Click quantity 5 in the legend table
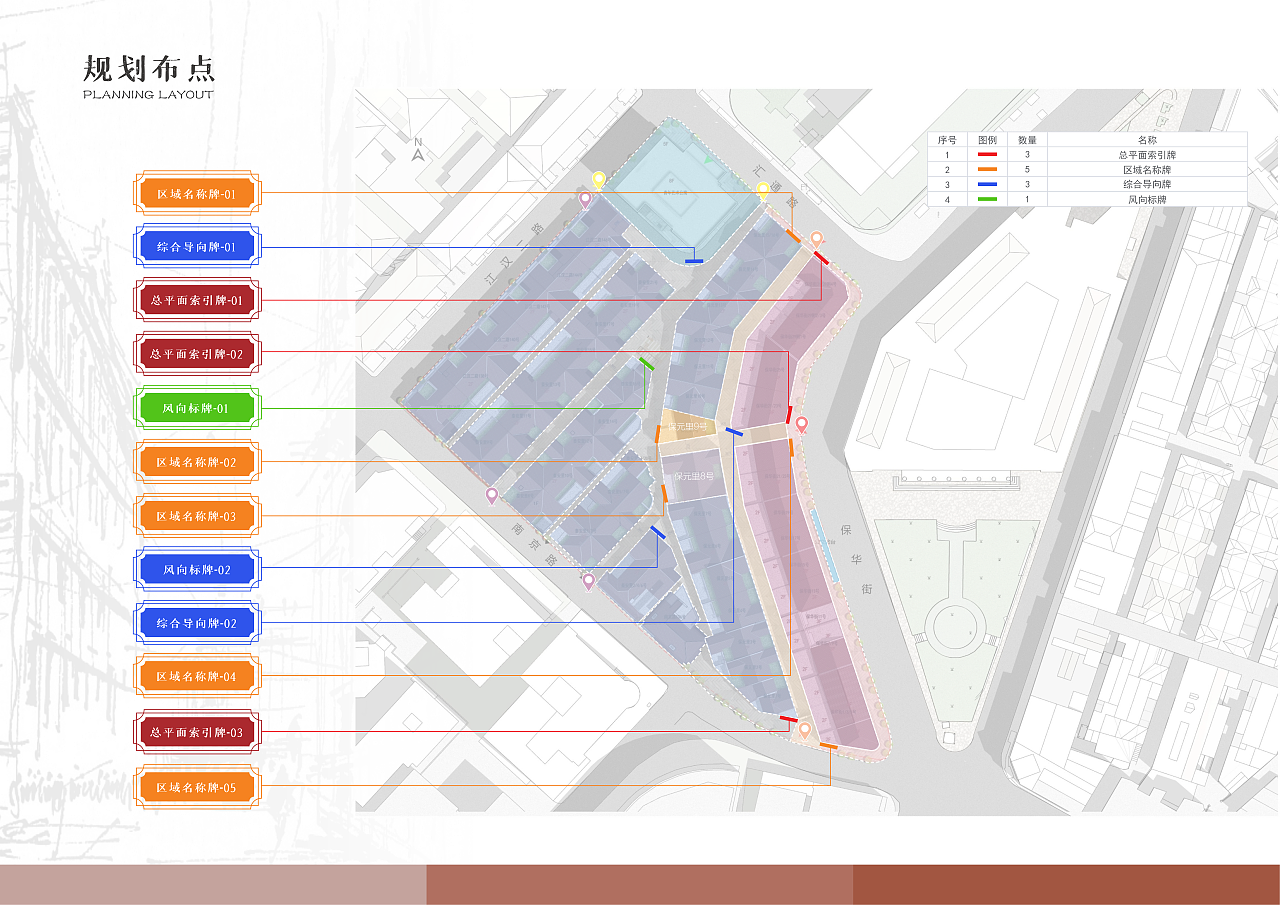The height and width of the screenshot is (905, 1280). (1027, 170)
